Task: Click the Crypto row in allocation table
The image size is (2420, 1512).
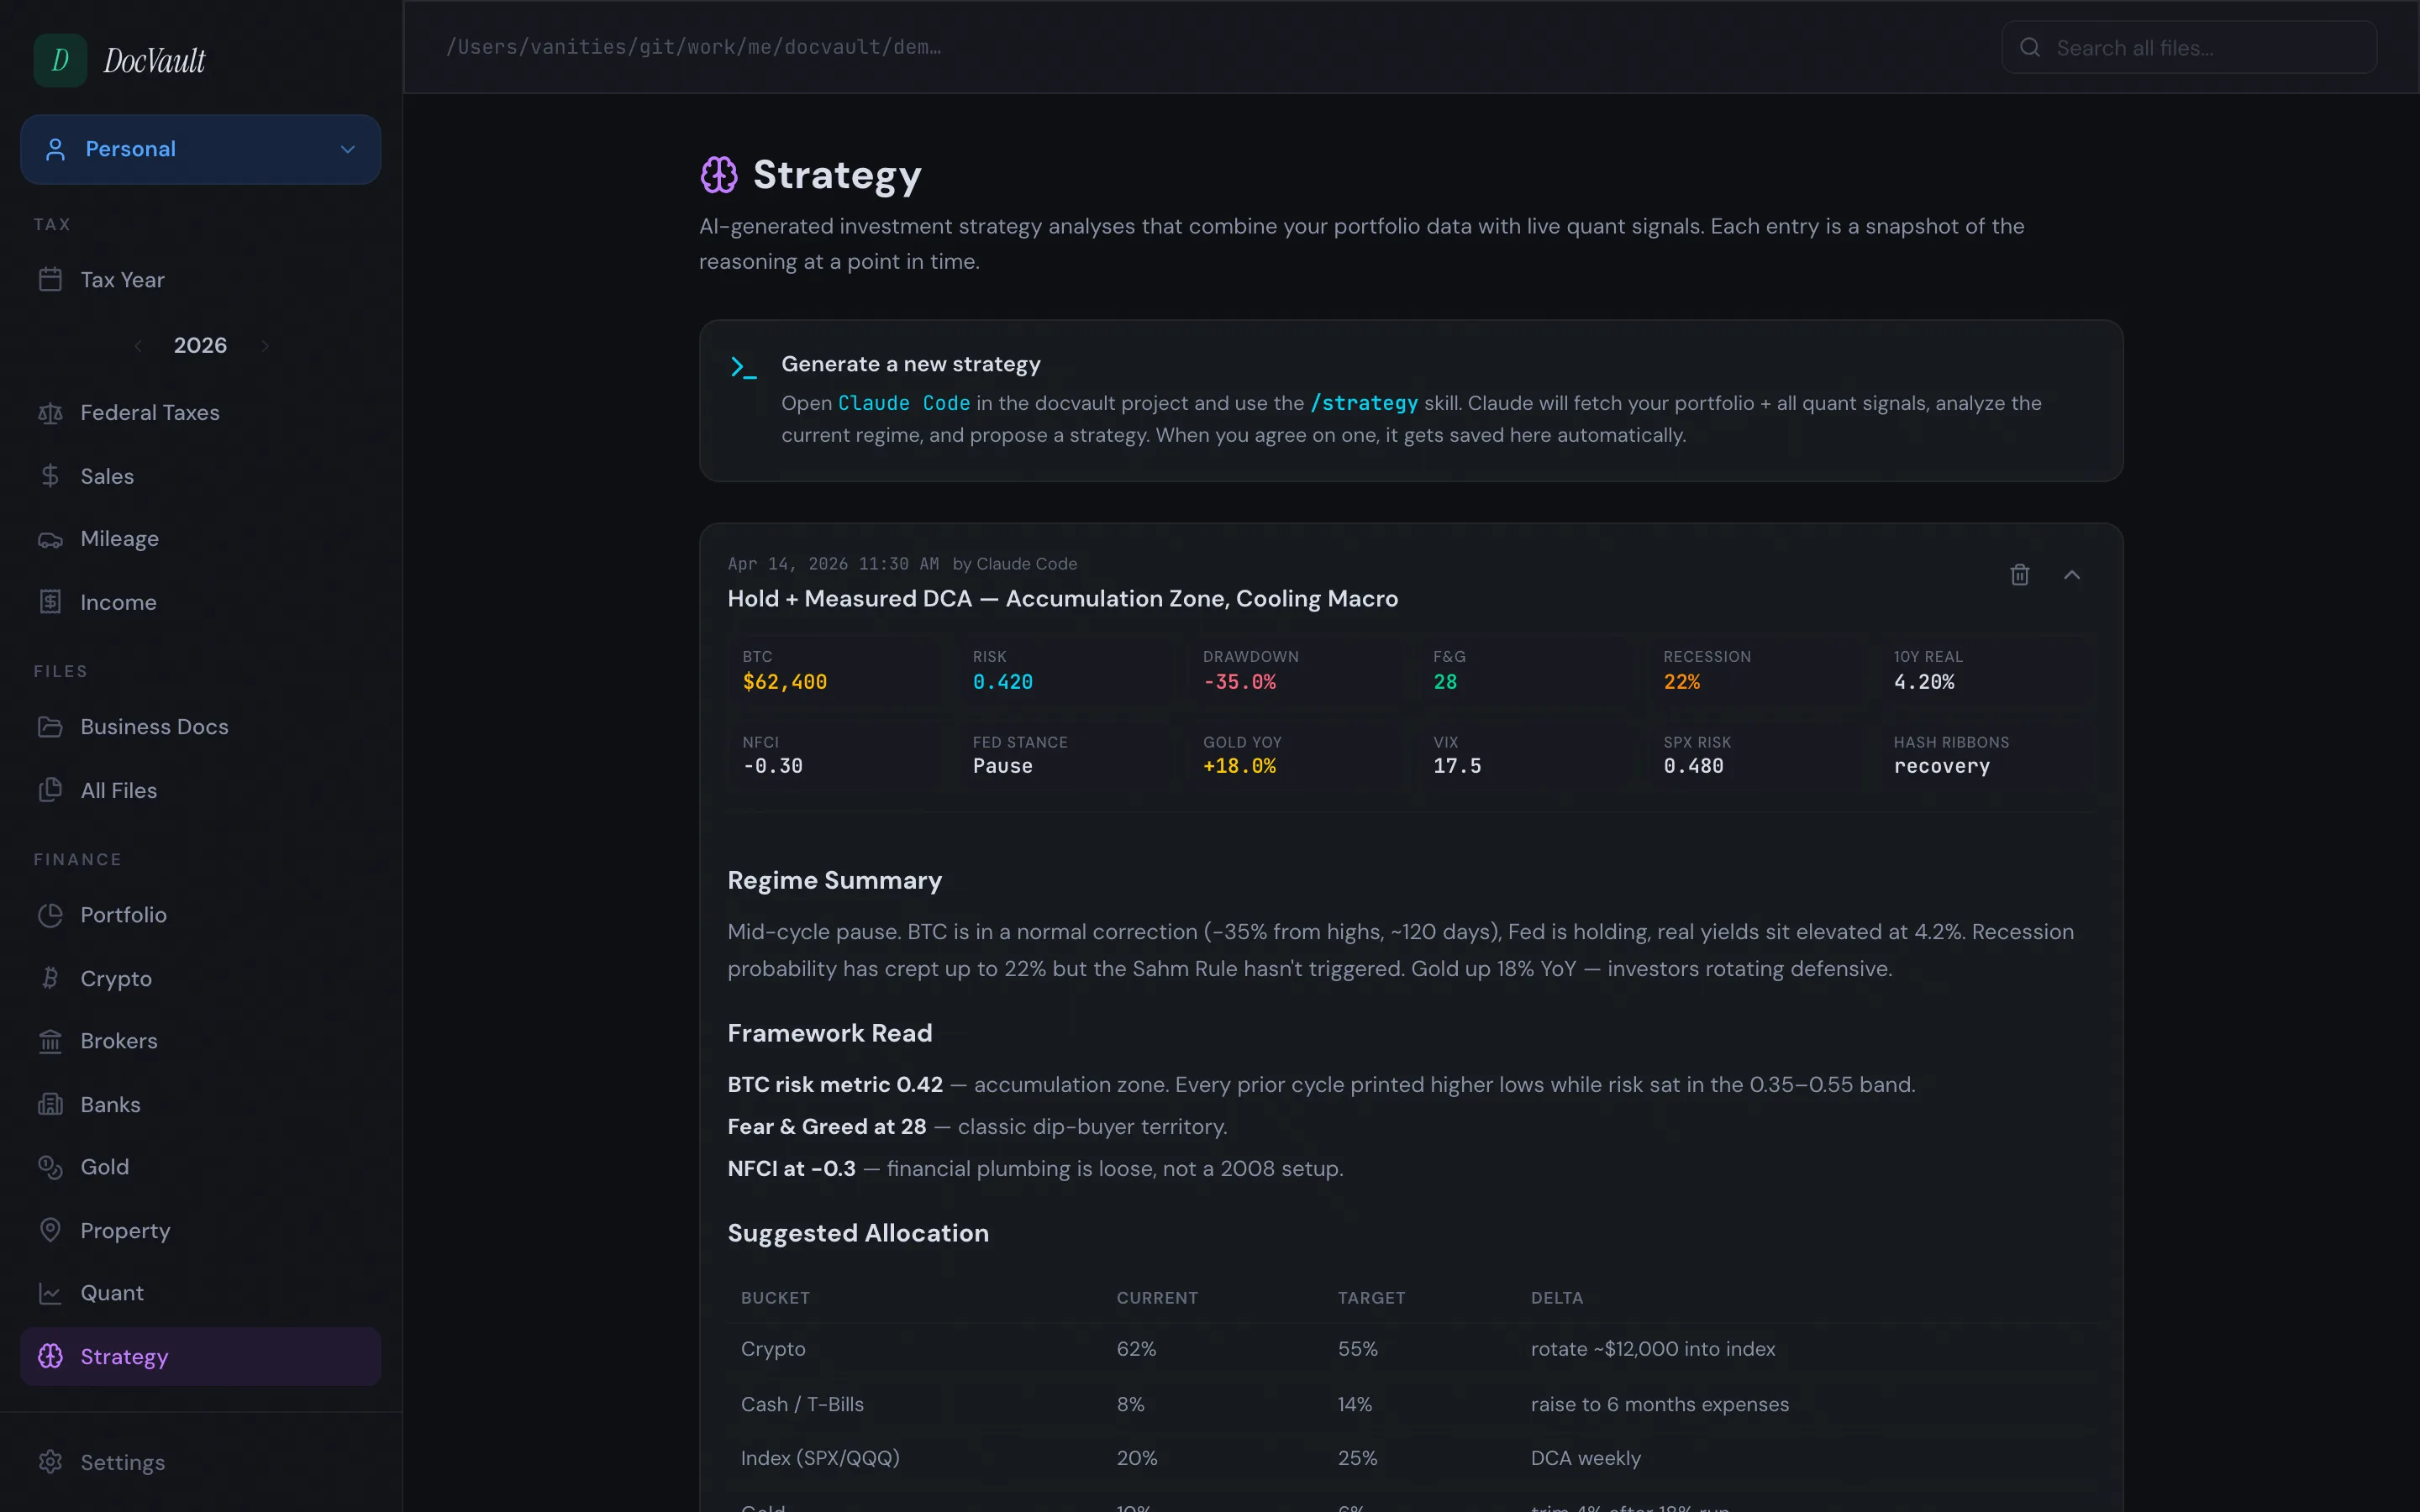Action: pos(1411,1349)
